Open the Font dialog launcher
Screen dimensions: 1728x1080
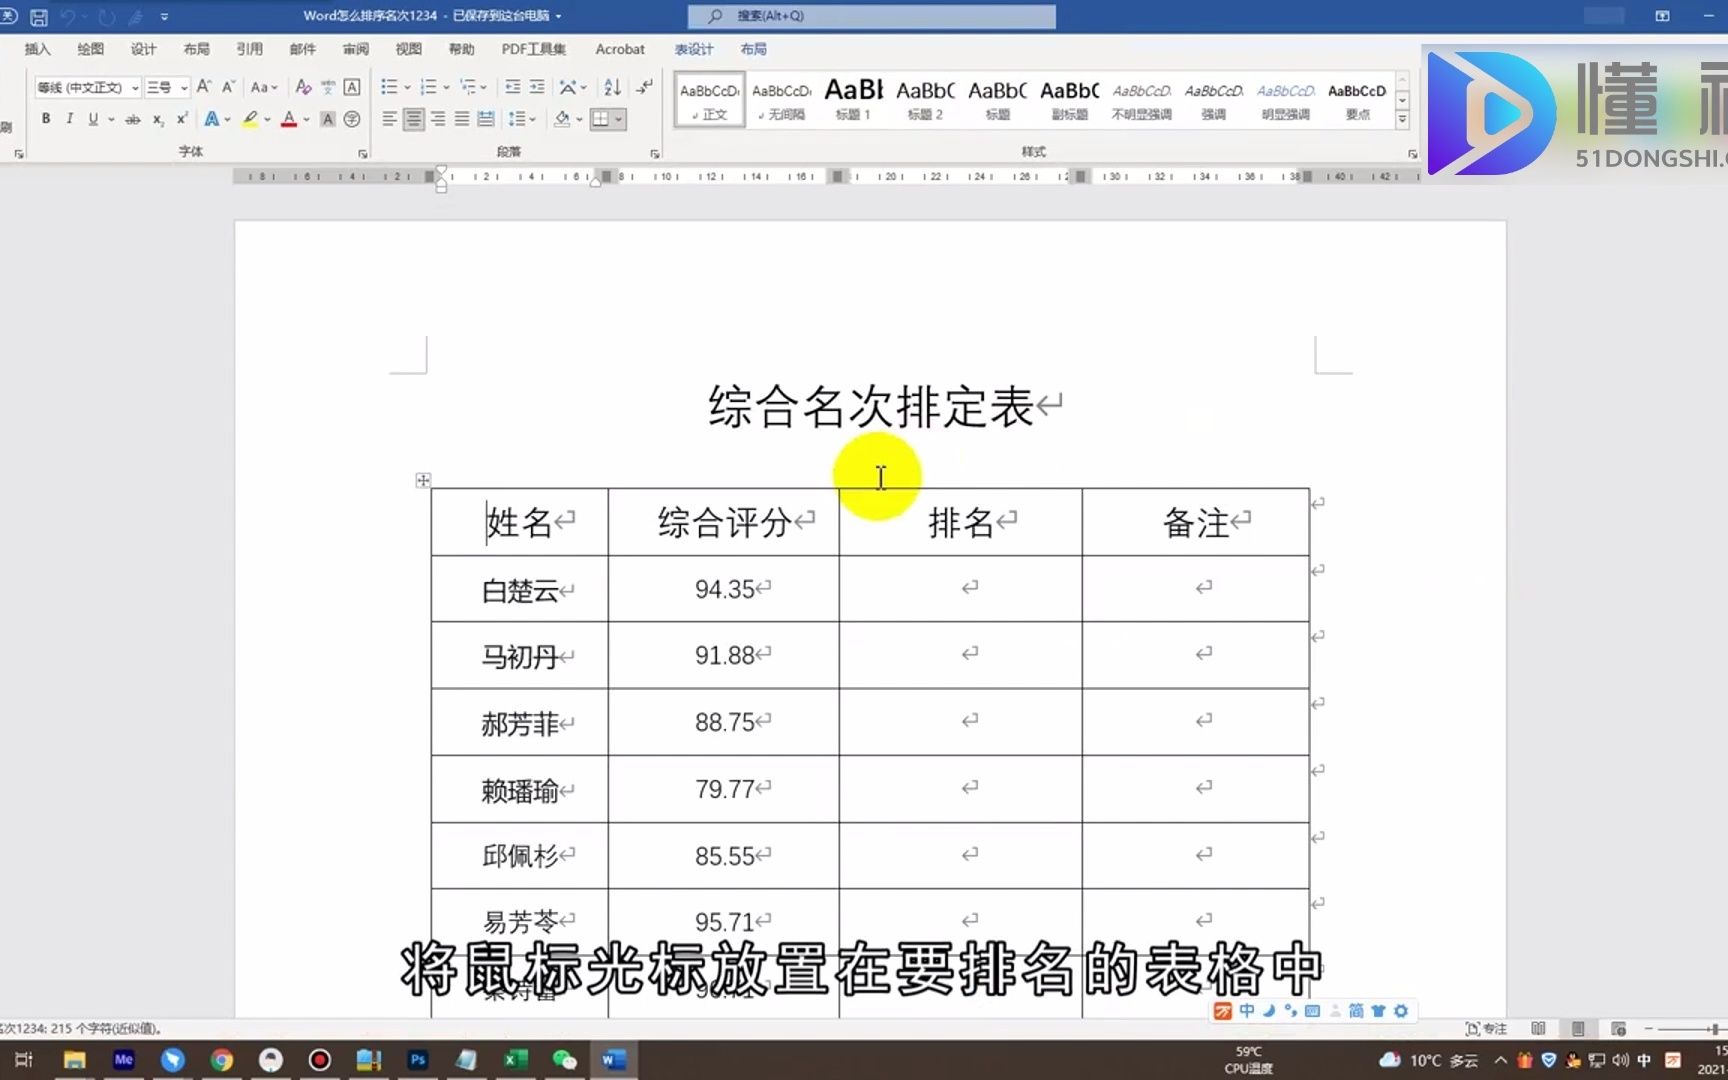point(363,154)
